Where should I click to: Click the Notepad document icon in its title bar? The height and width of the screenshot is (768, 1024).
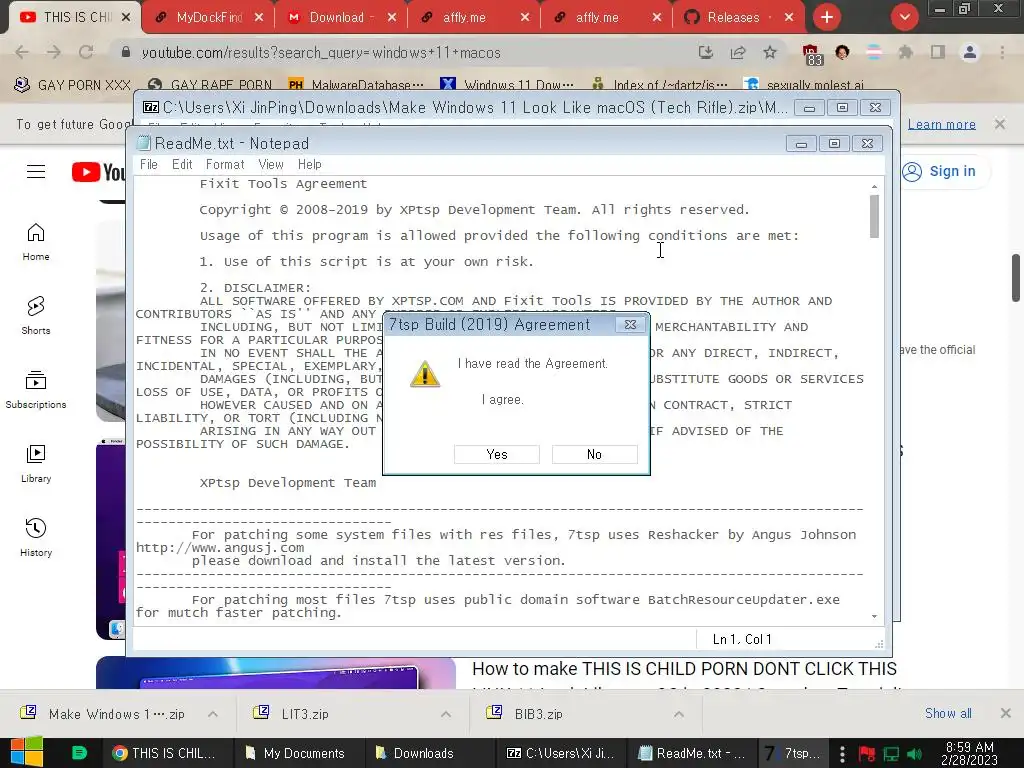(x=144, y=143)
